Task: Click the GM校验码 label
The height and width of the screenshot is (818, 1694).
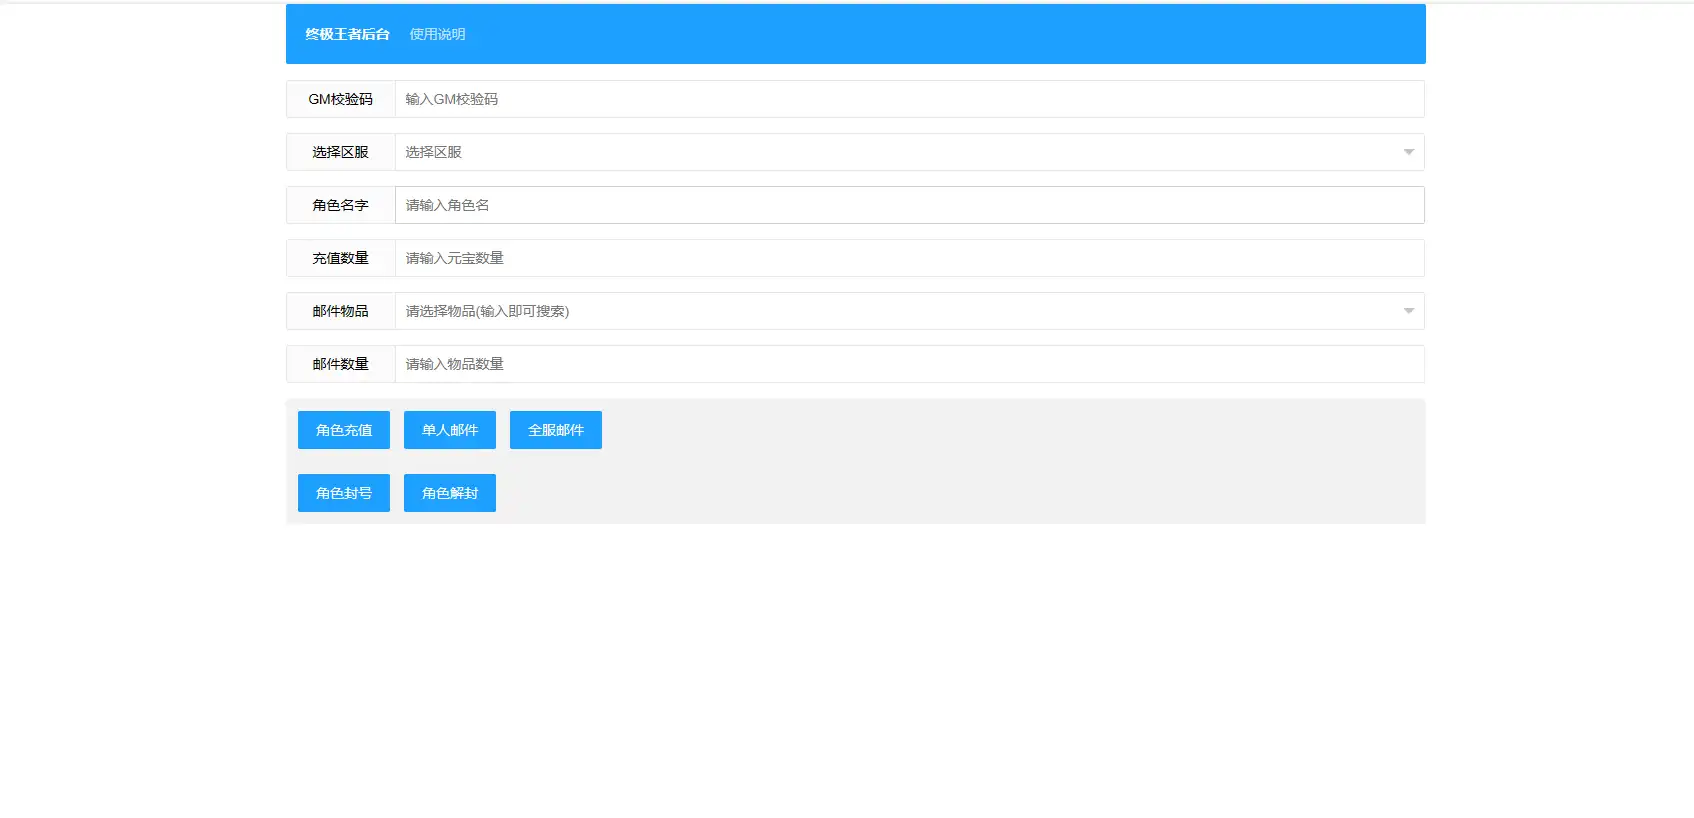Action: [341, 99]
